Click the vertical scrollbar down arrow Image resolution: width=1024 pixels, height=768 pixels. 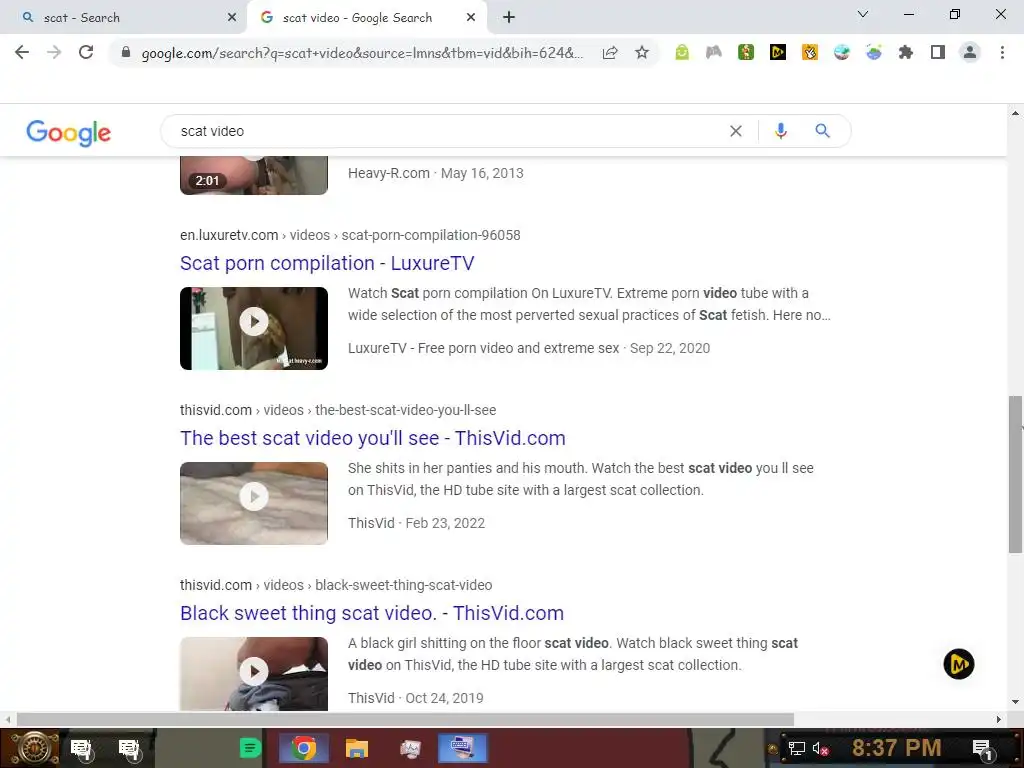(x=1016, y=703)
